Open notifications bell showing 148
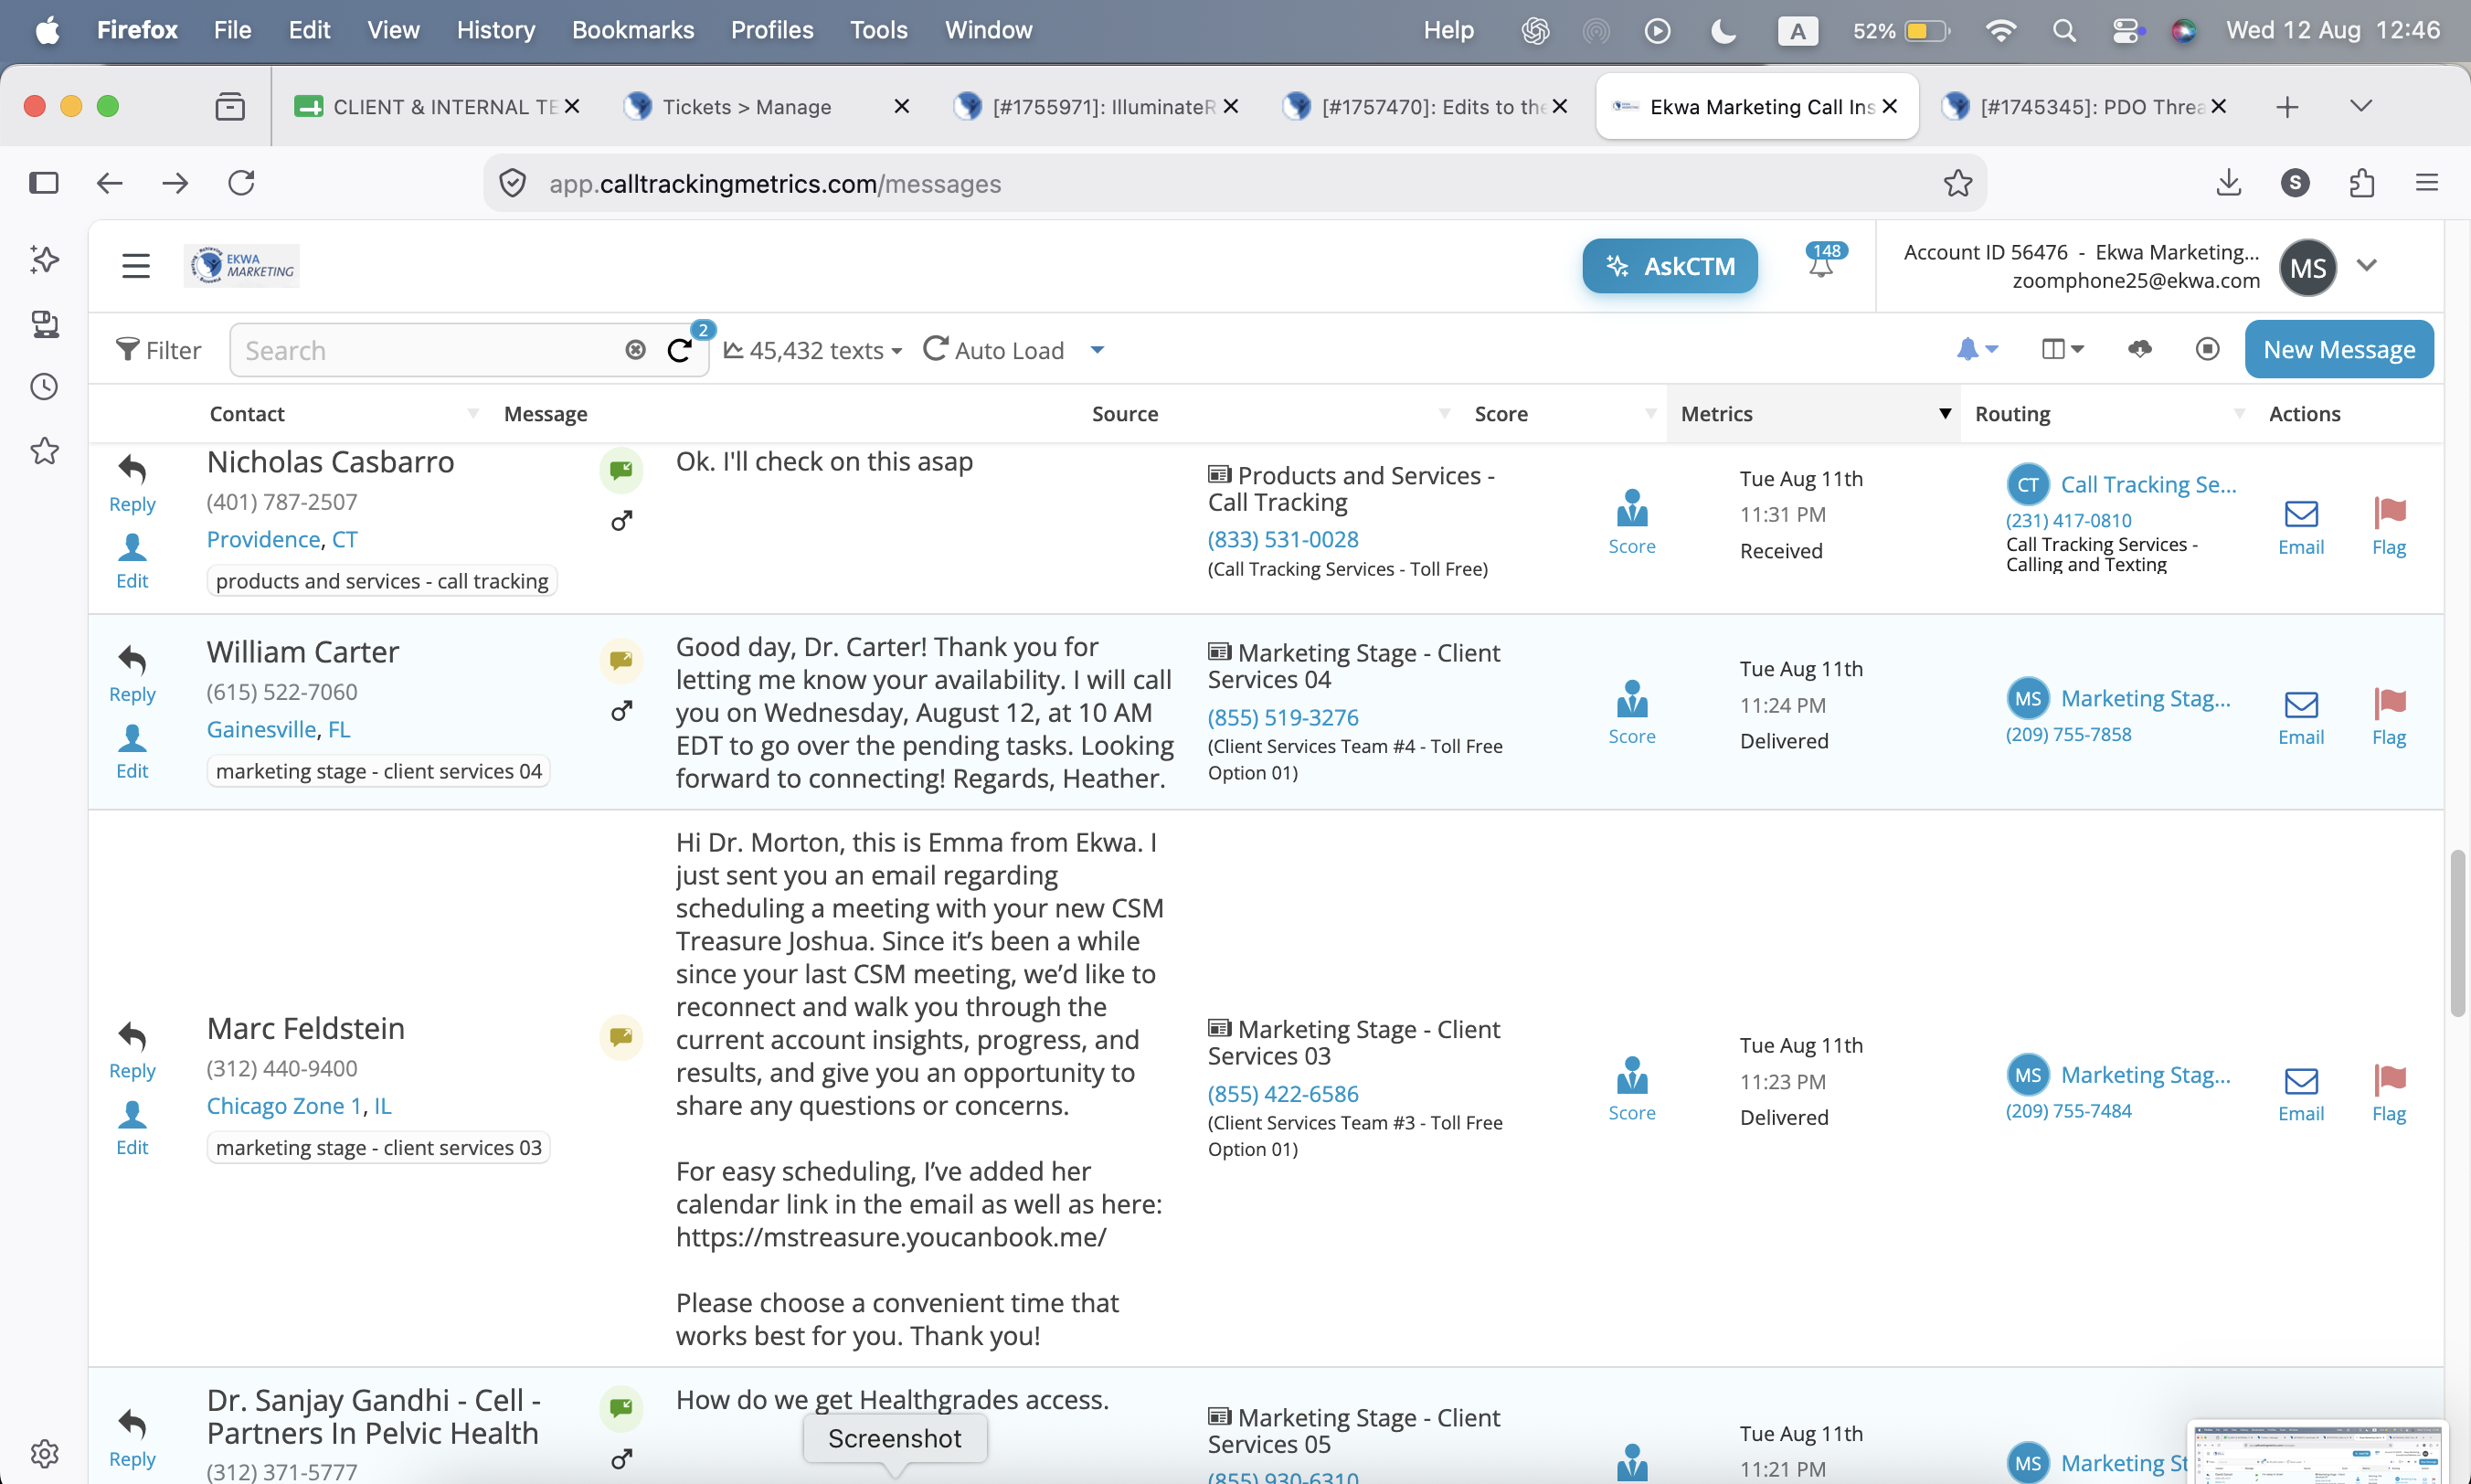 tap(1822, 262)
